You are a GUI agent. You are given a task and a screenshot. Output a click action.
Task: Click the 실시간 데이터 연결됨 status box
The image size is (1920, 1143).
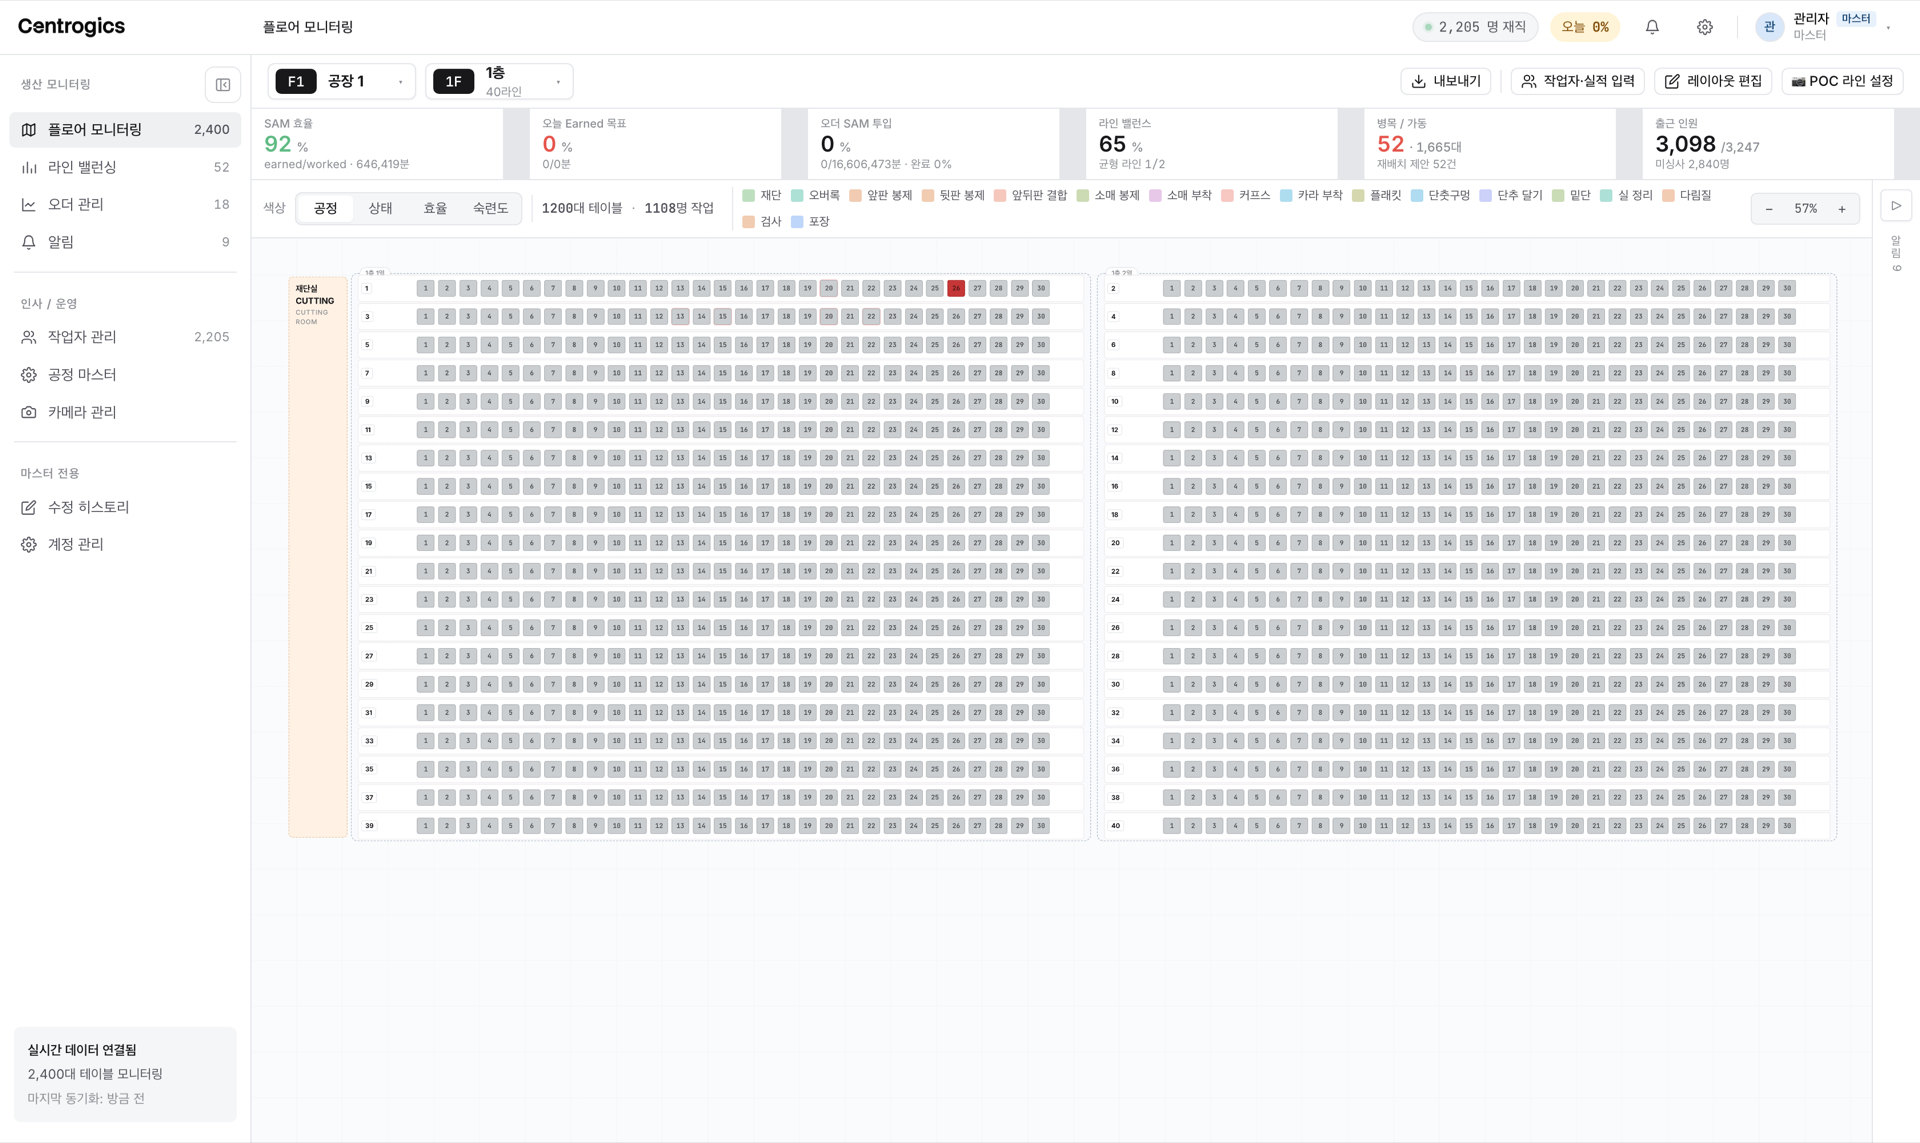125,1074
